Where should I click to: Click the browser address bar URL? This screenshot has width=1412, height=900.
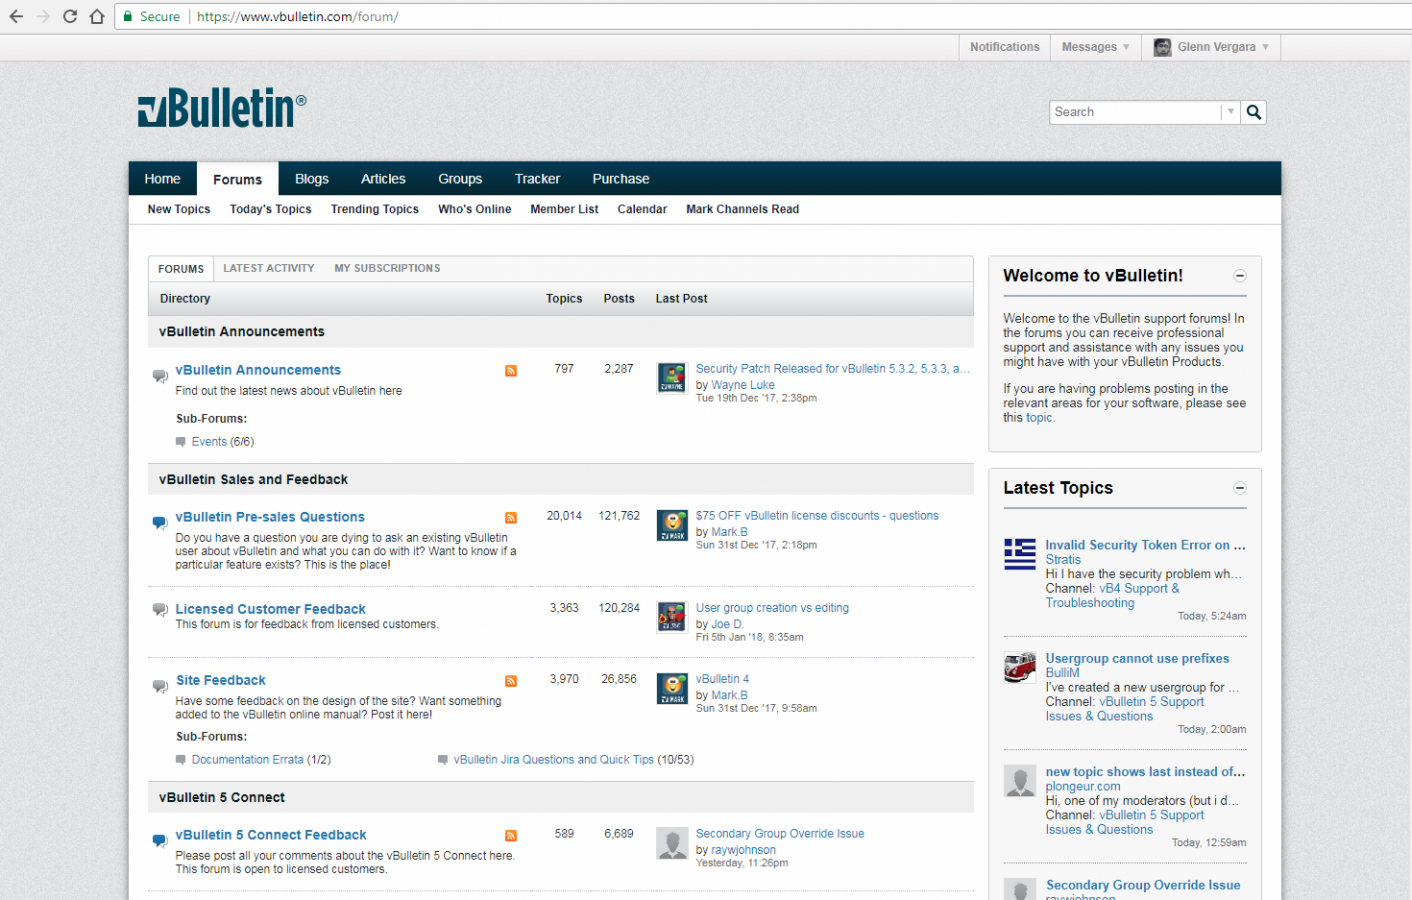[298, 16]
